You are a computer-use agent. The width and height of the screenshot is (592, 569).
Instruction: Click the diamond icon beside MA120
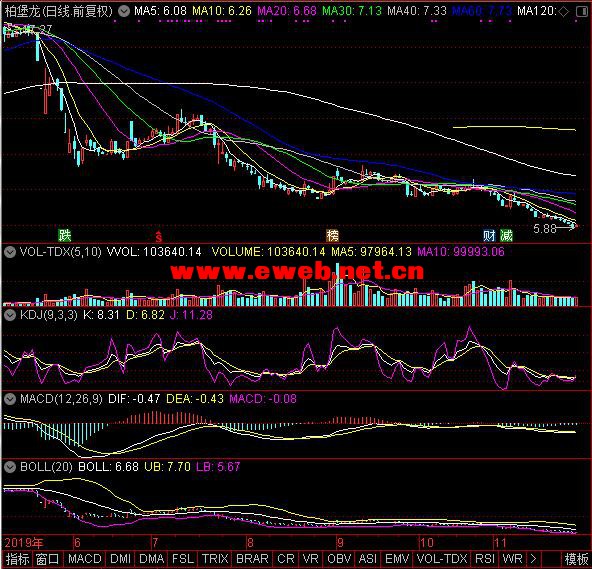[563, 11]
